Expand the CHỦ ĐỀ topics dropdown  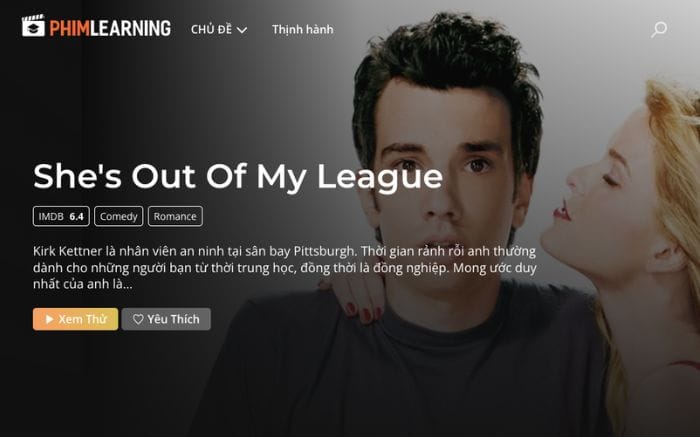(x=219, y=29)
